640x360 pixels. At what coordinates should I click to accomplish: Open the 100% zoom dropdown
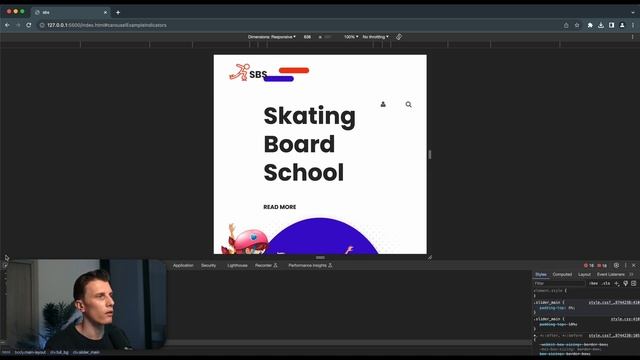pos(351,37)
